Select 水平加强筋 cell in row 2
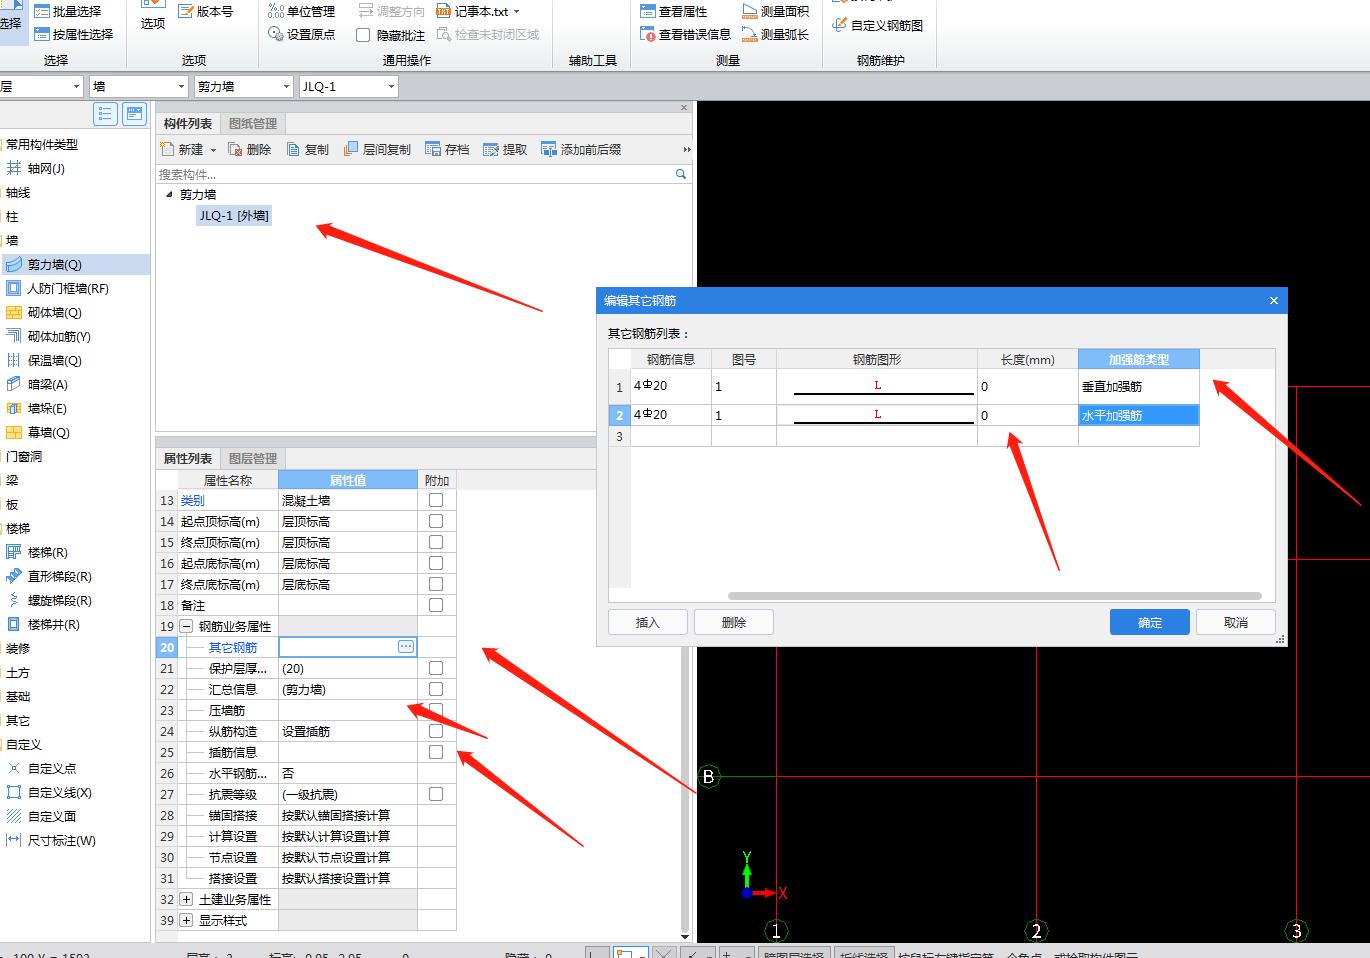 1138,415
